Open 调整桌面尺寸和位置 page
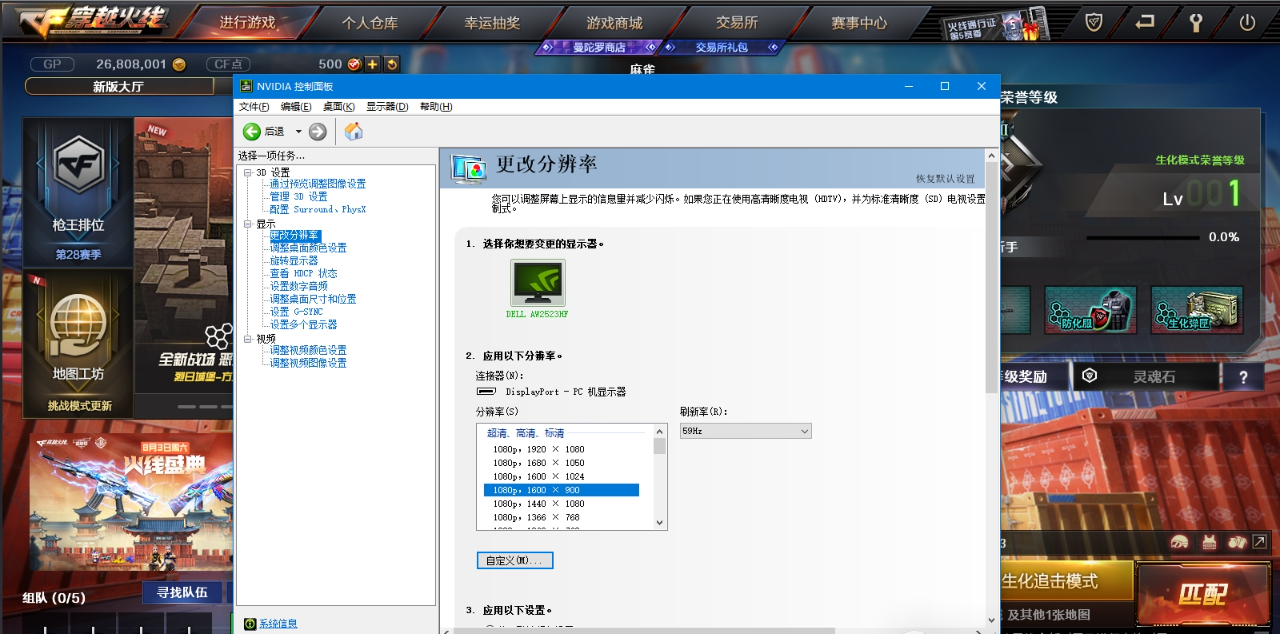Viewport: 1280px width, 634px height. tap(313, 299)
